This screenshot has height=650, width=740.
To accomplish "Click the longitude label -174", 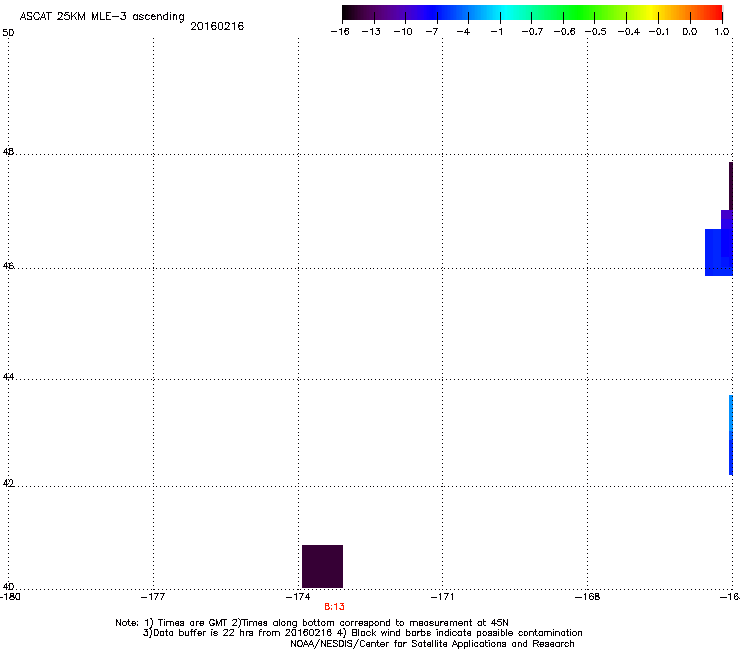I will pyautogui.click(x=298, y=597).
